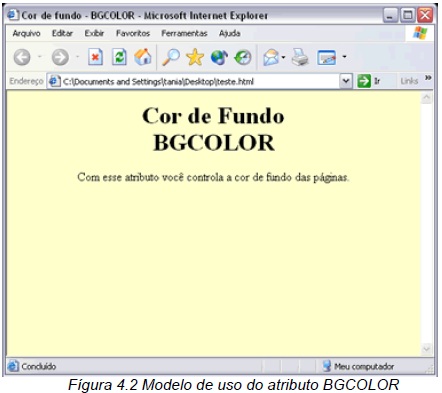The image size is (442, 393).
Task: Click the paragraph 'Com esse atributo você controla'
Action: (213, 177)
